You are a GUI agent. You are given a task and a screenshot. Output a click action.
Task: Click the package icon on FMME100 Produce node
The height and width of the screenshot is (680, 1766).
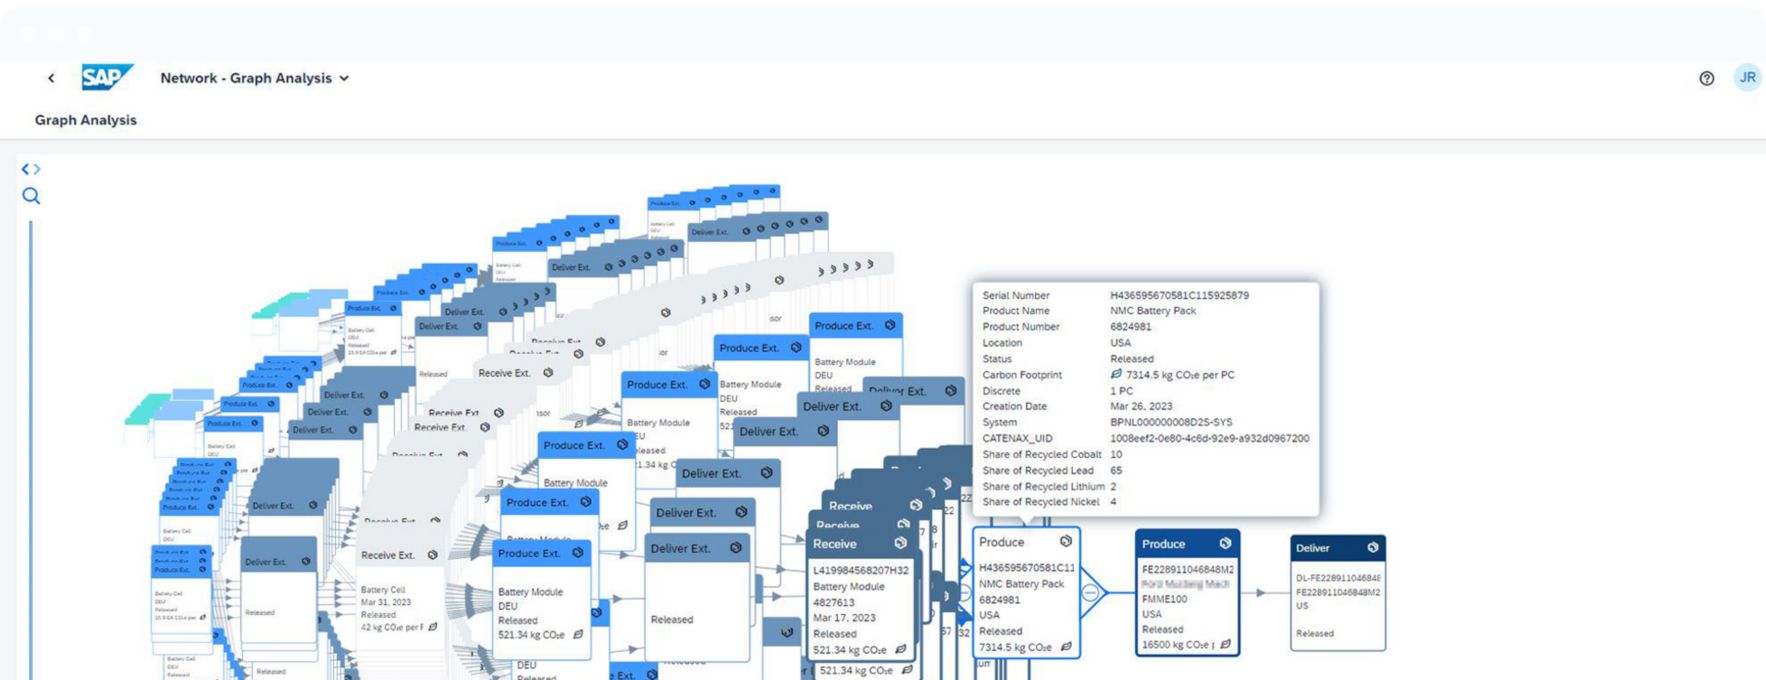(1225, 543)
